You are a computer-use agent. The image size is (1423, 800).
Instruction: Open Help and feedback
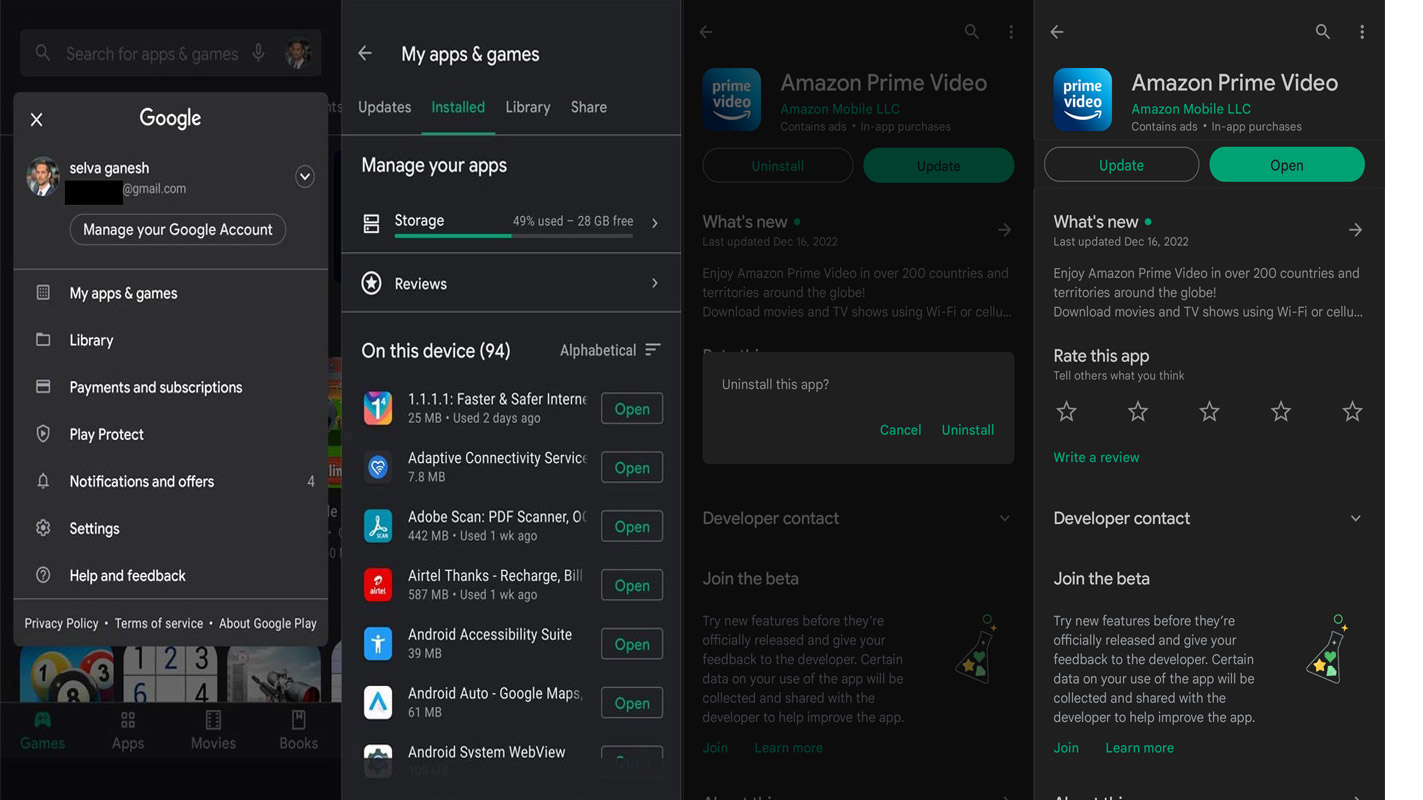coord(171,575)
